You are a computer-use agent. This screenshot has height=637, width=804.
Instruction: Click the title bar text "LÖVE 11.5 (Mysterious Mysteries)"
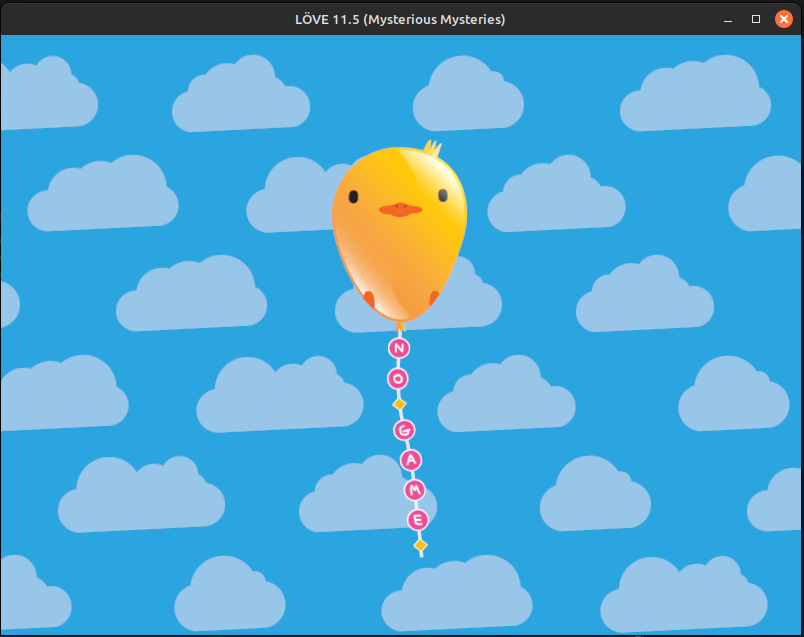tap(400, 19)
